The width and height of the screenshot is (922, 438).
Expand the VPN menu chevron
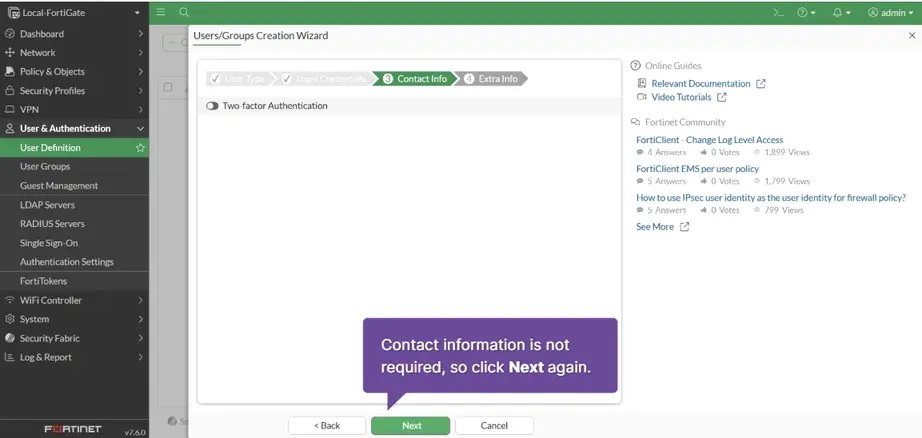(141, 109)
